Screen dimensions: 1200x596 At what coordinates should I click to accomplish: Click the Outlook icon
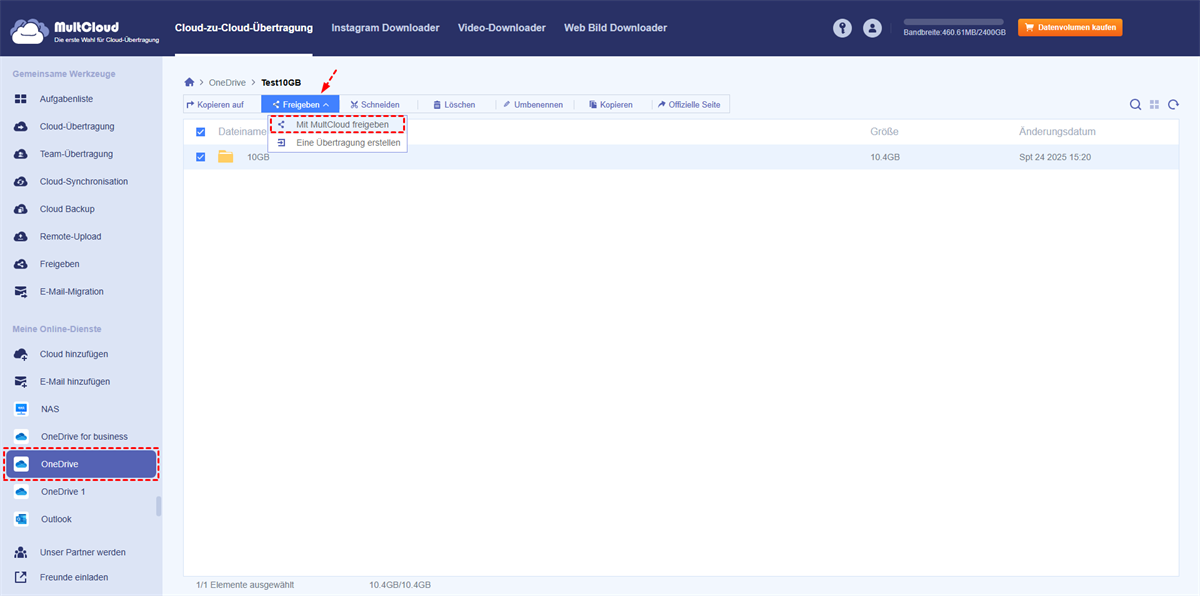[21, 519]
